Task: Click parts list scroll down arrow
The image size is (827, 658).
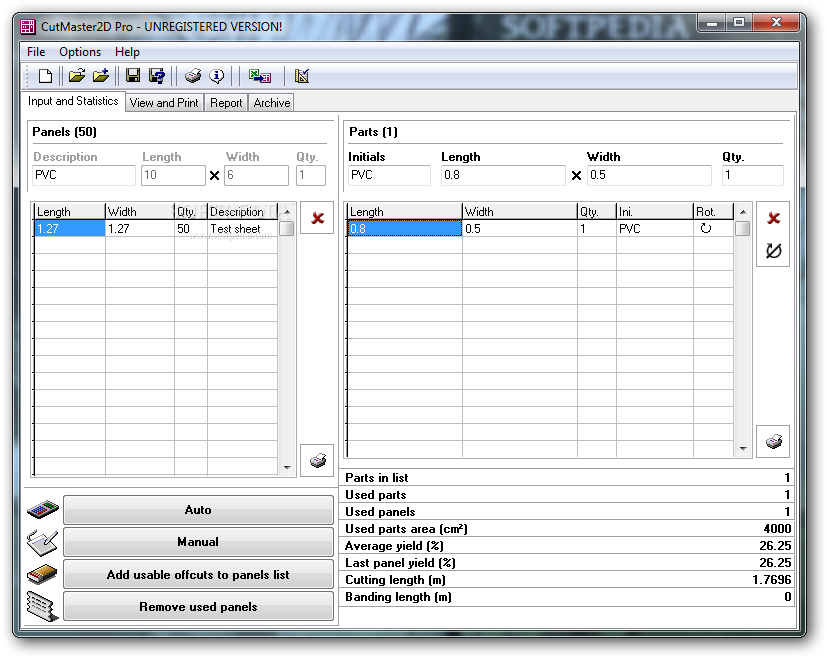Action: (743, 449)
